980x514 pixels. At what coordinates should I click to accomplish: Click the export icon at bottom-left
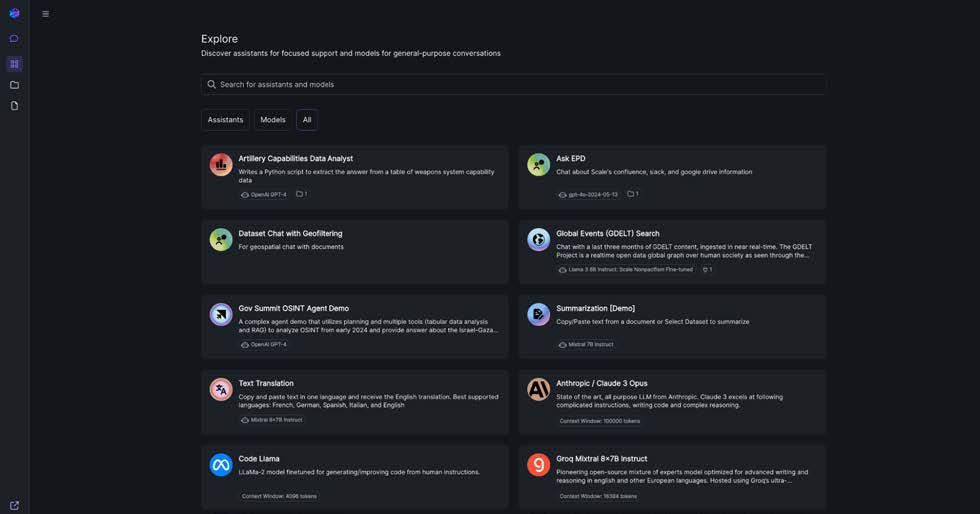click(14, 506)
